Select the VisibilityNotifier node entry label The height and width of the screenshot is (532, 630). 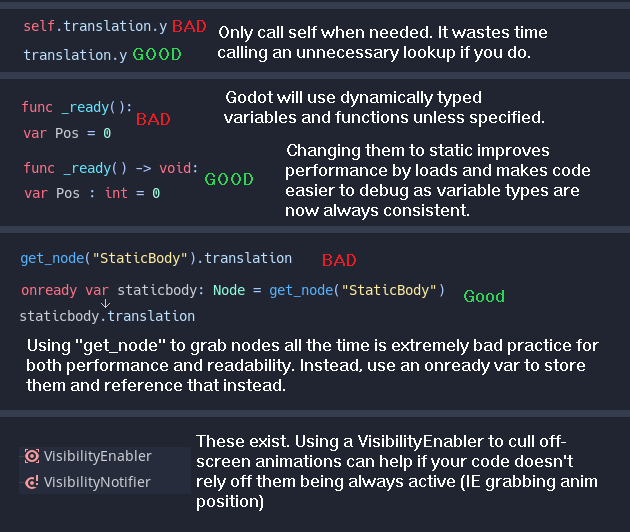click(97, 482)
